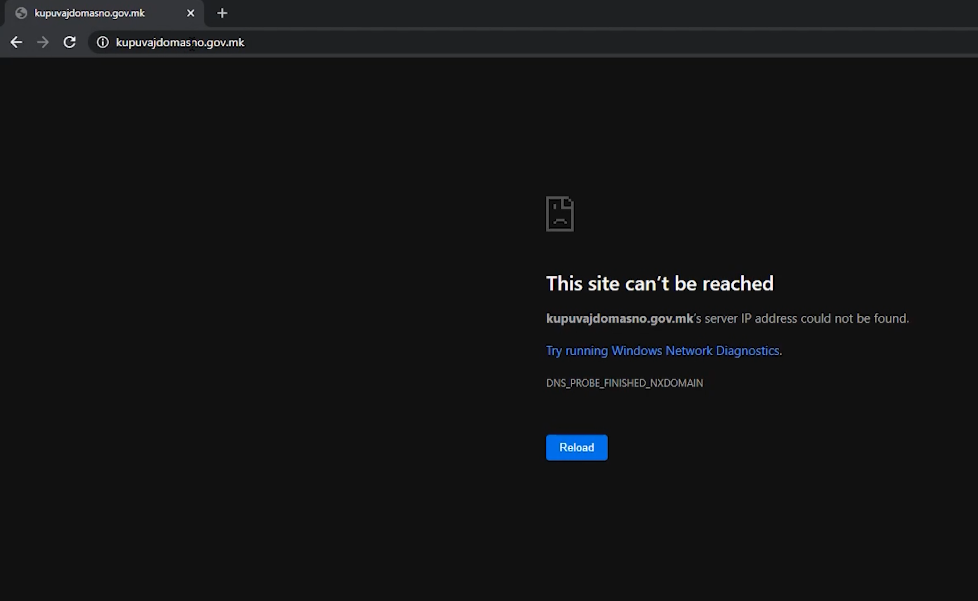
Task: Click the sad page error icon
Action: (x=559, y=214)
